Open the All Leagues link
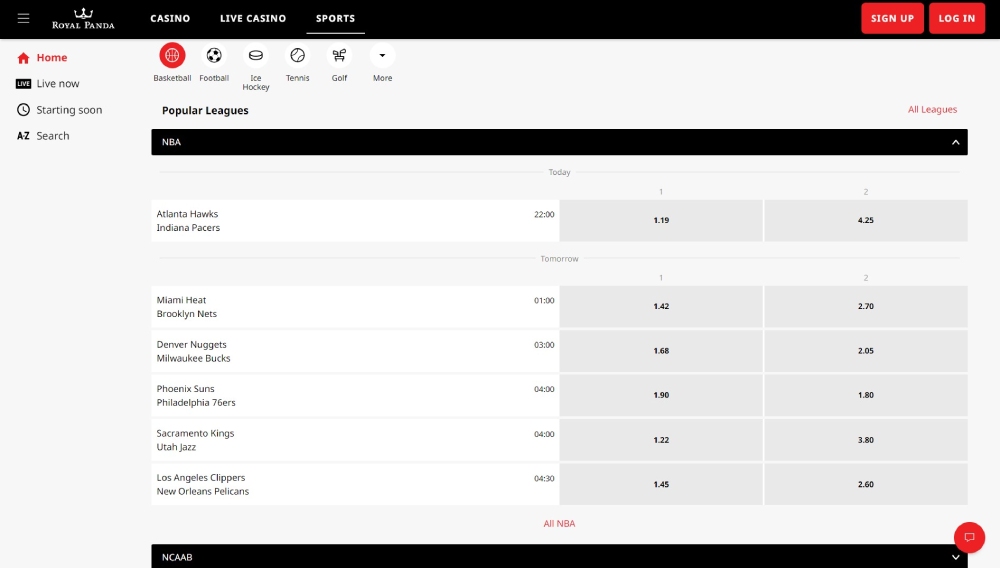 pyautogui.click(x=932, y=110)
